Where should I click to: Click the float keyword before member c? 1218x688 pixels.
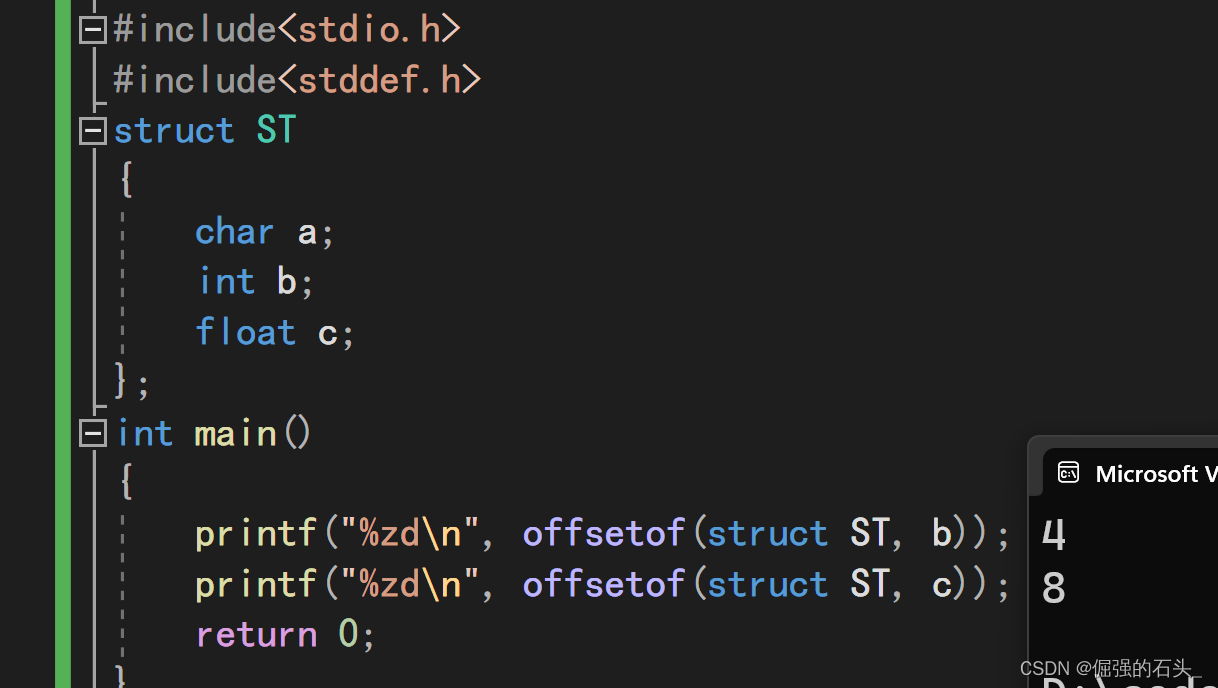(x=245, y=332)
